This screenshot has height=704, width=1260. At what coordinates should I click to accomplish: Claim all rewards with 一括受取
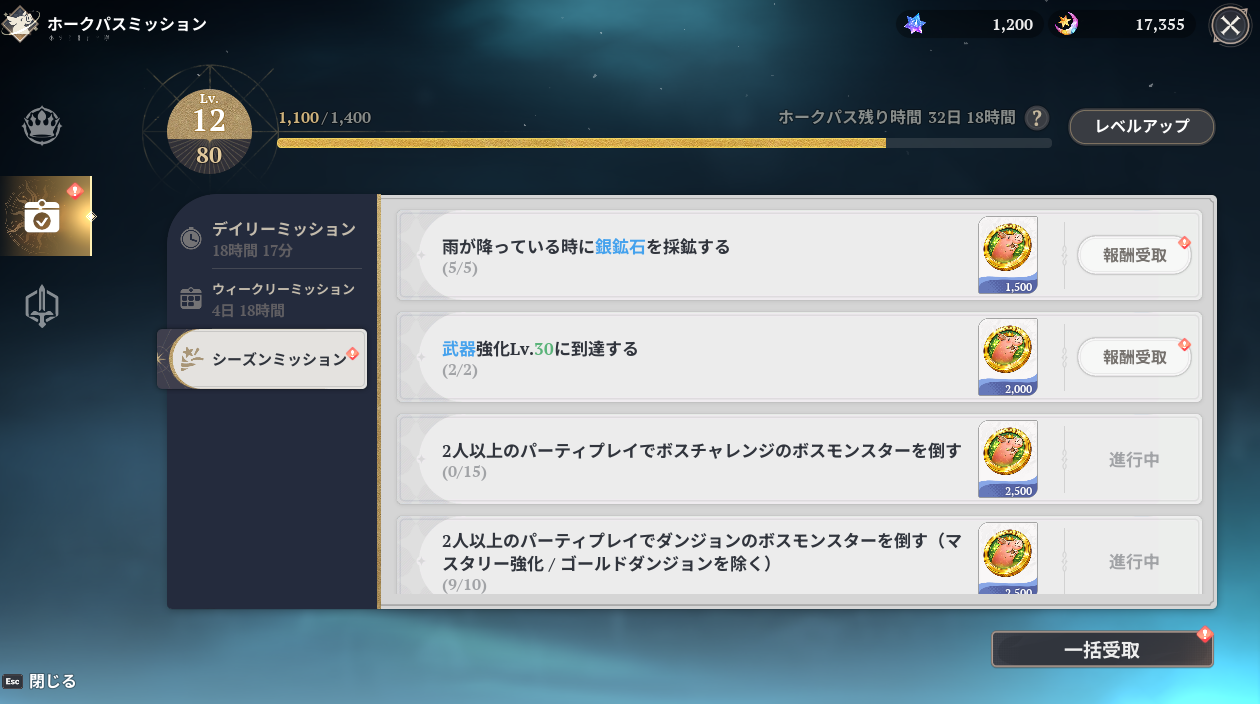coord(1101,650)
